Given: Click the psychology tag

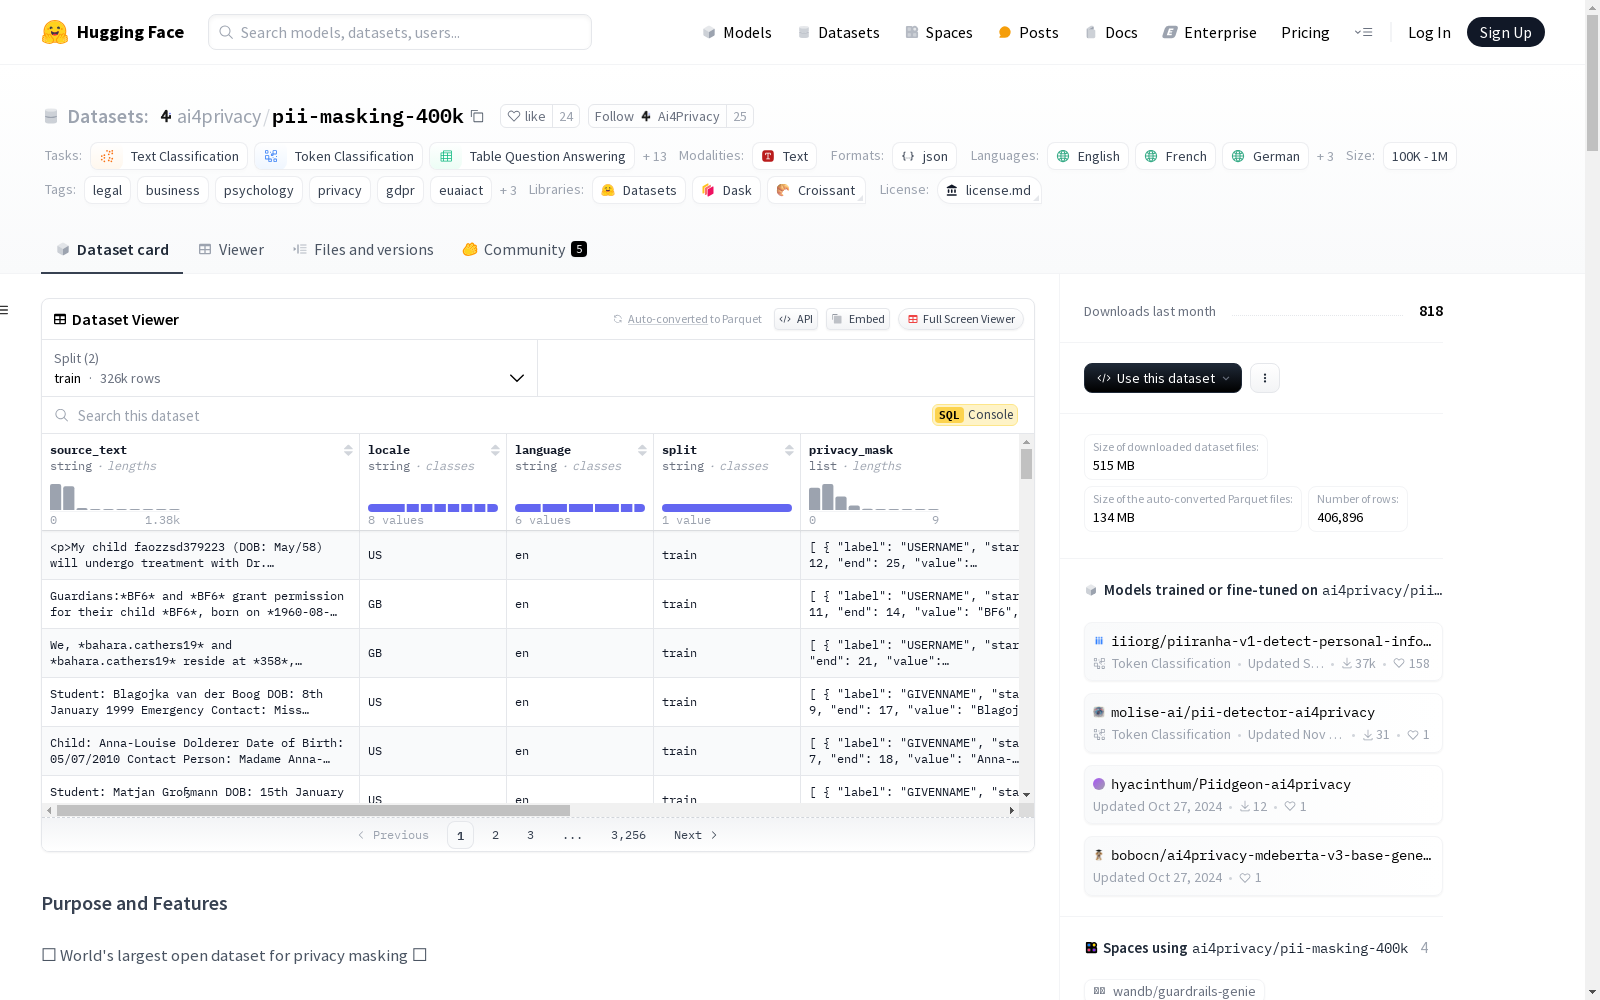Looking at the screenshot, I should pyautogui.click(x=259, y=190).
